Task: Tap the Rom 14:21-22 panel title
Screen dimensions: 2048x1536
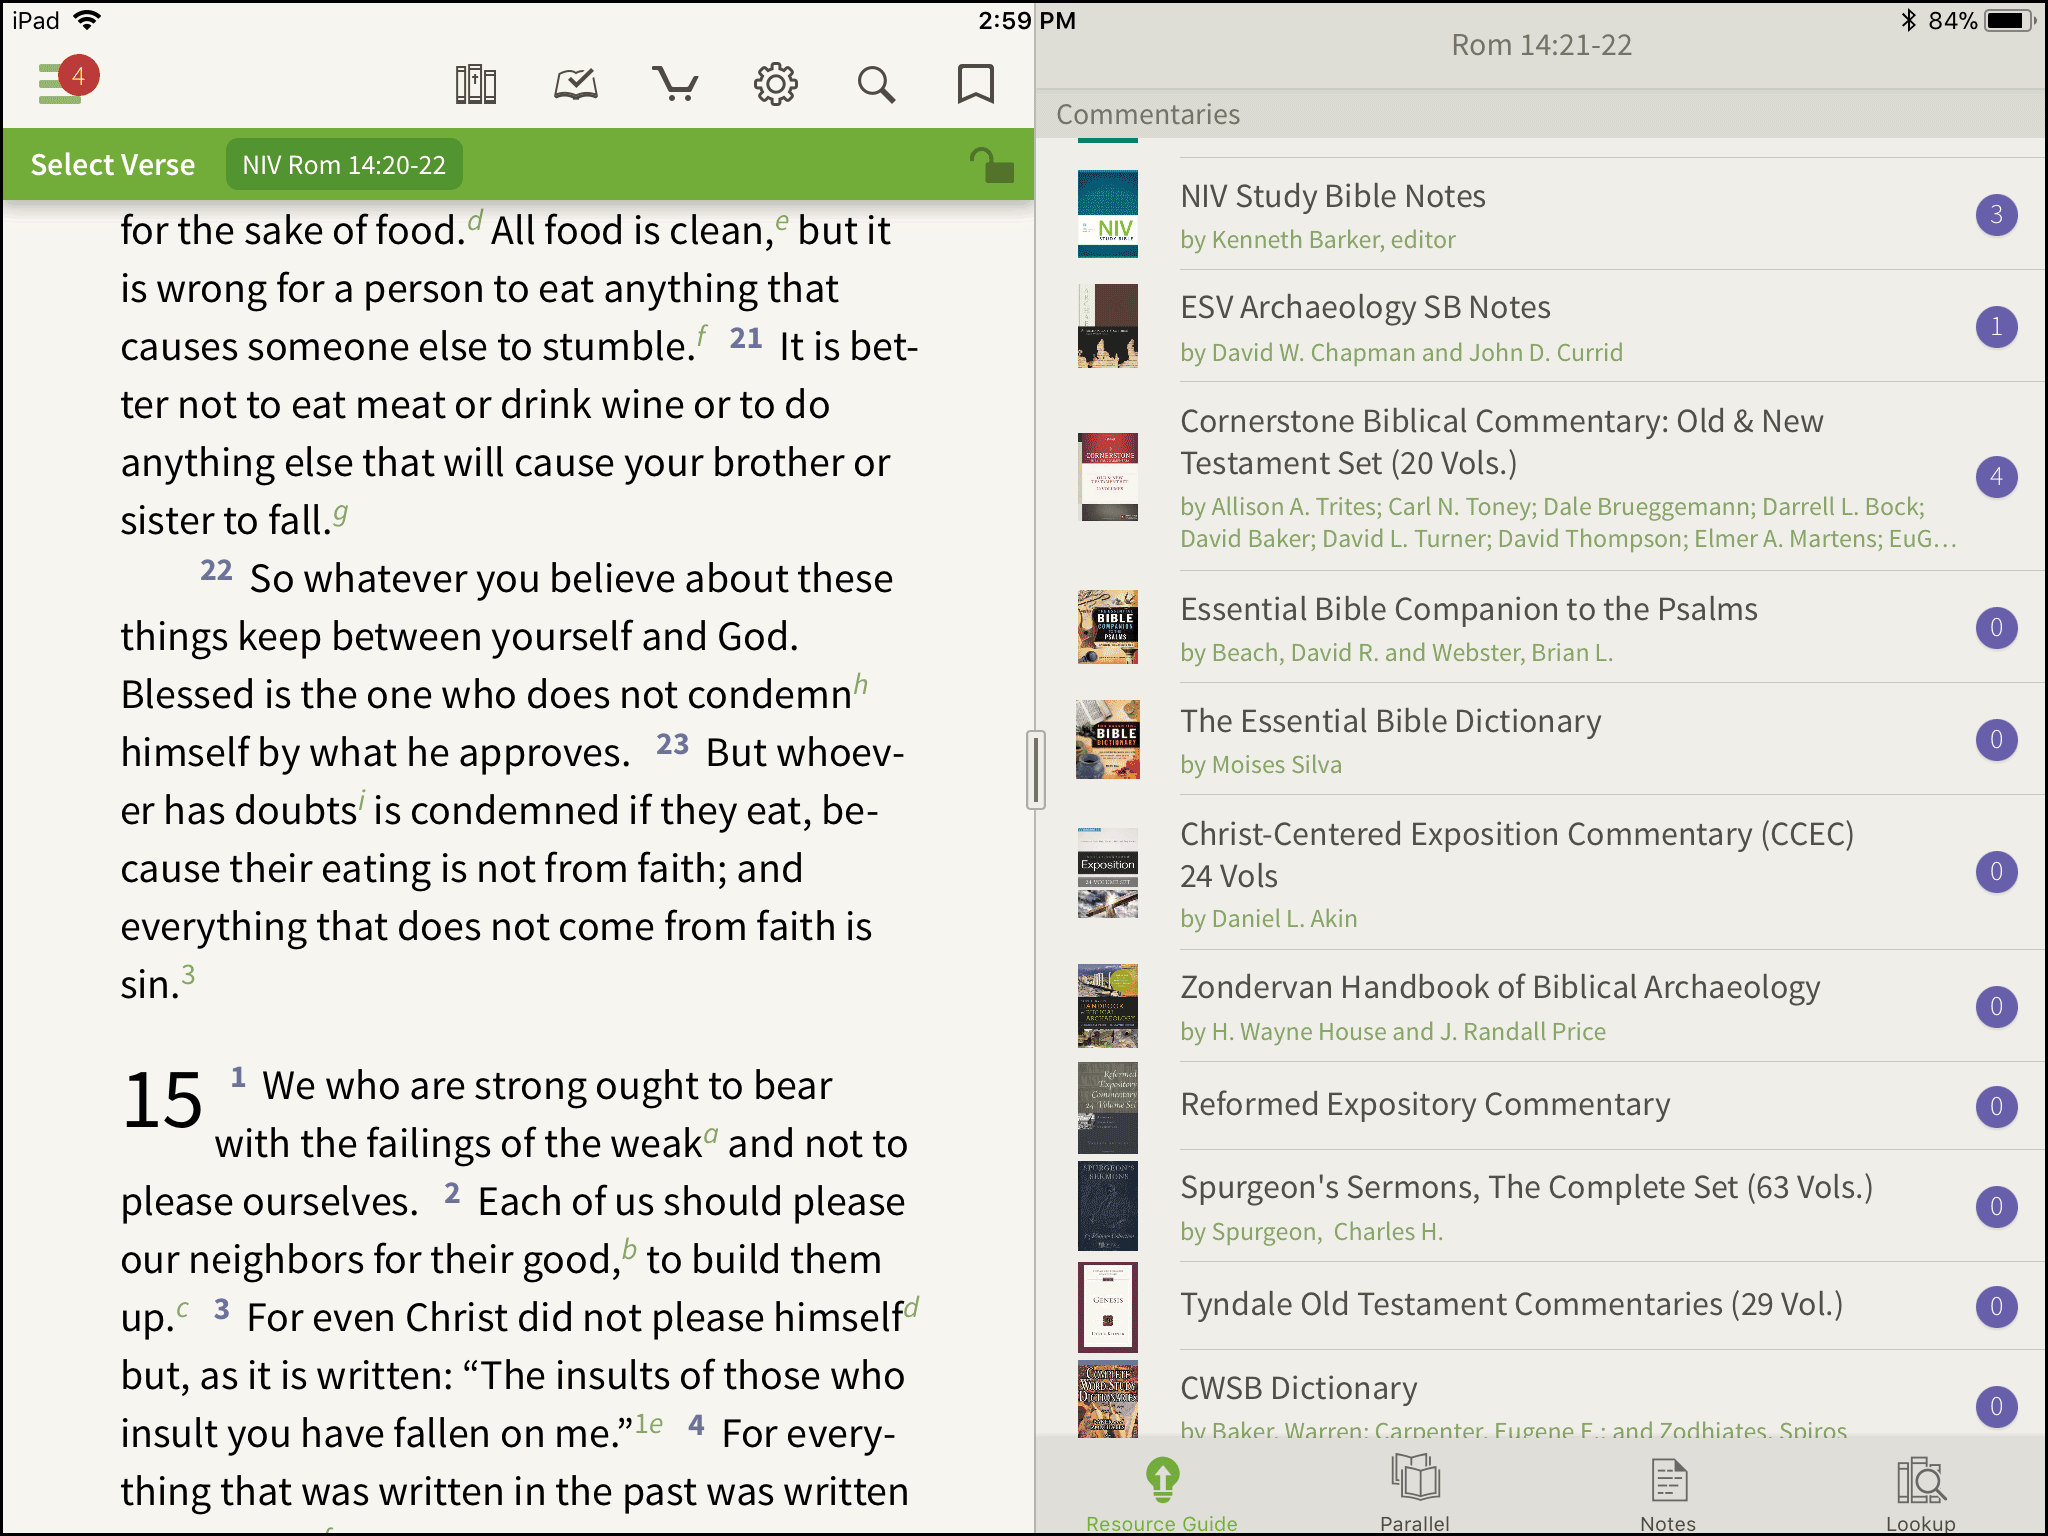Action: 1541,45
